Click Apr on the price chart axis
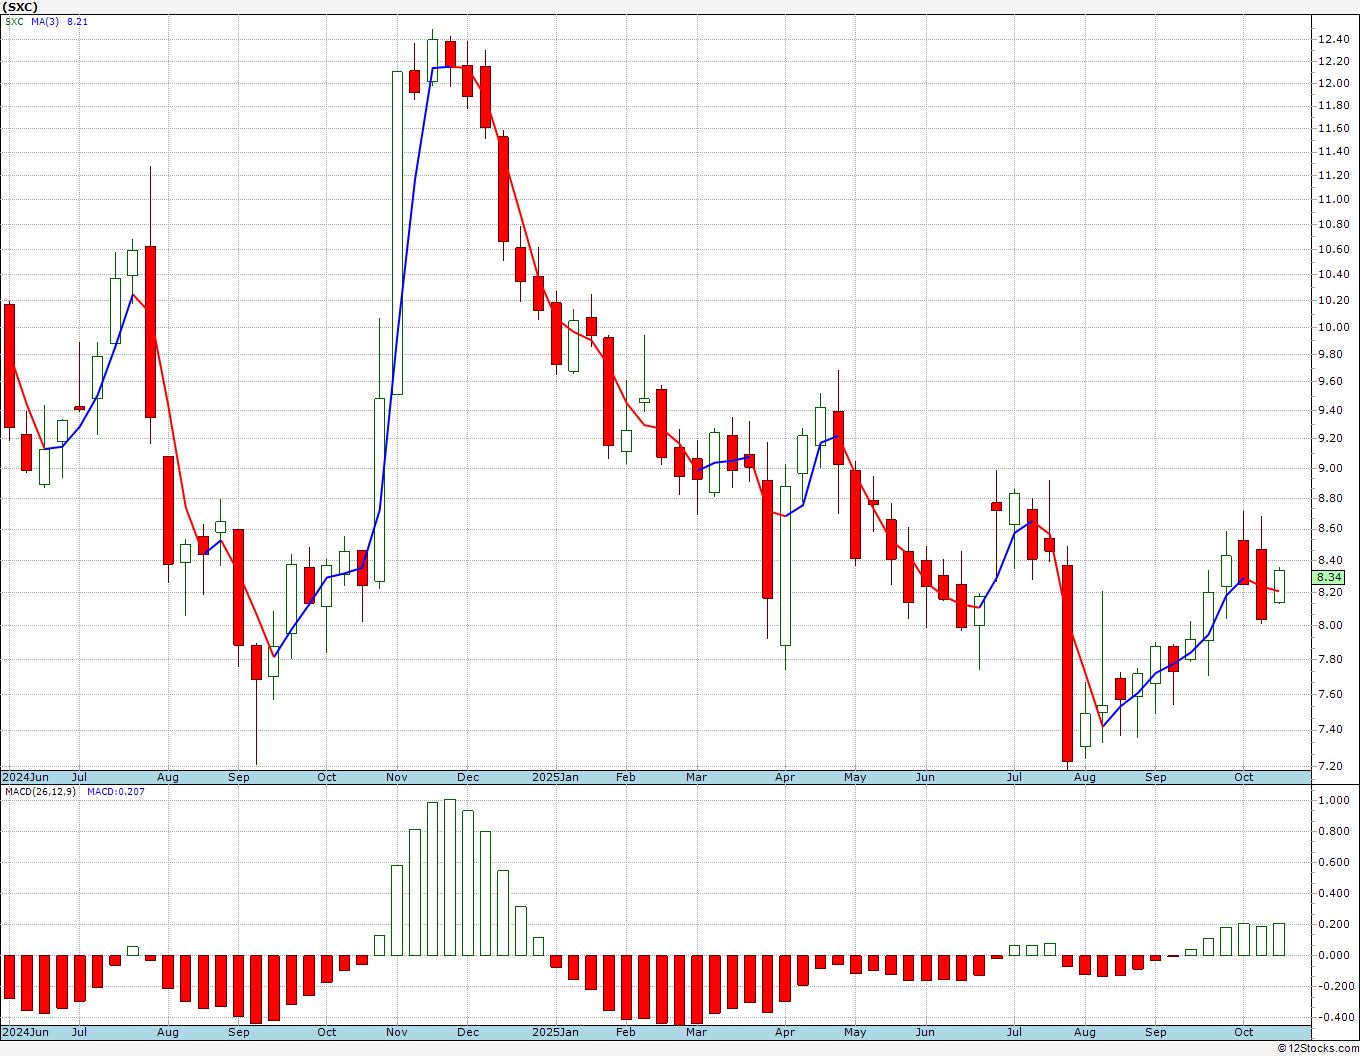Image resolution: width=1360 pixels, height=1056 pixels. (785, 777)
